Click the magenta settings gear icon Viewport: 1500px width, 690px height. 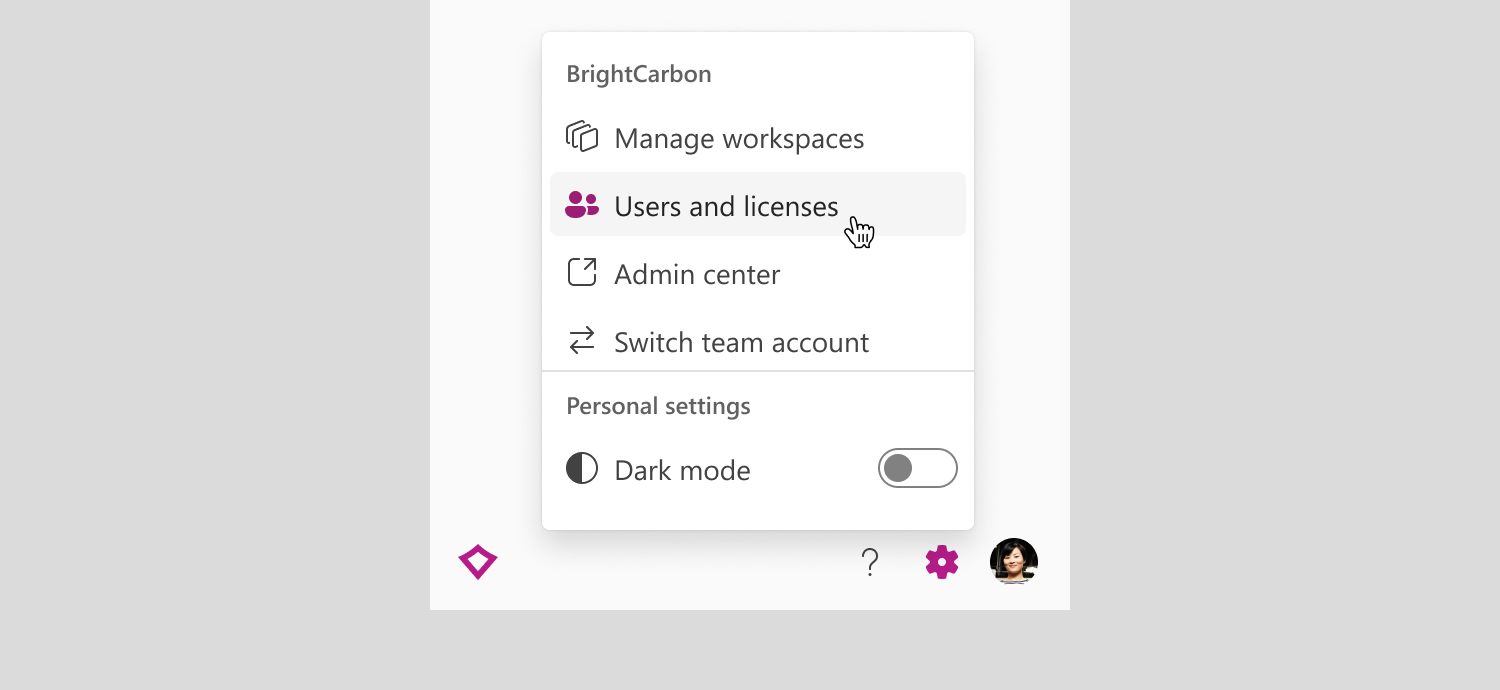(942, 562)
